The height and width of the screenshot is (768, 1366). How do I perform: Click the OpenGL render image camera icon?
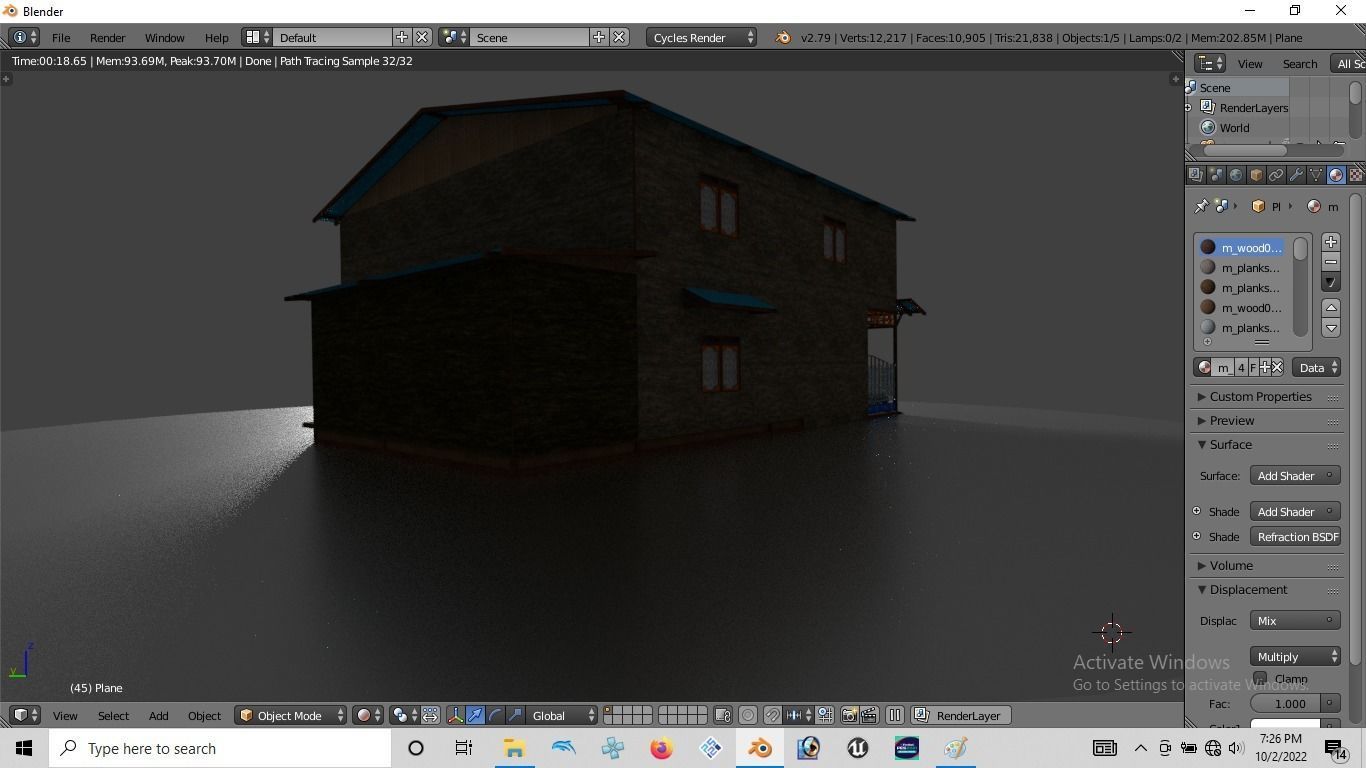point(849,716)
